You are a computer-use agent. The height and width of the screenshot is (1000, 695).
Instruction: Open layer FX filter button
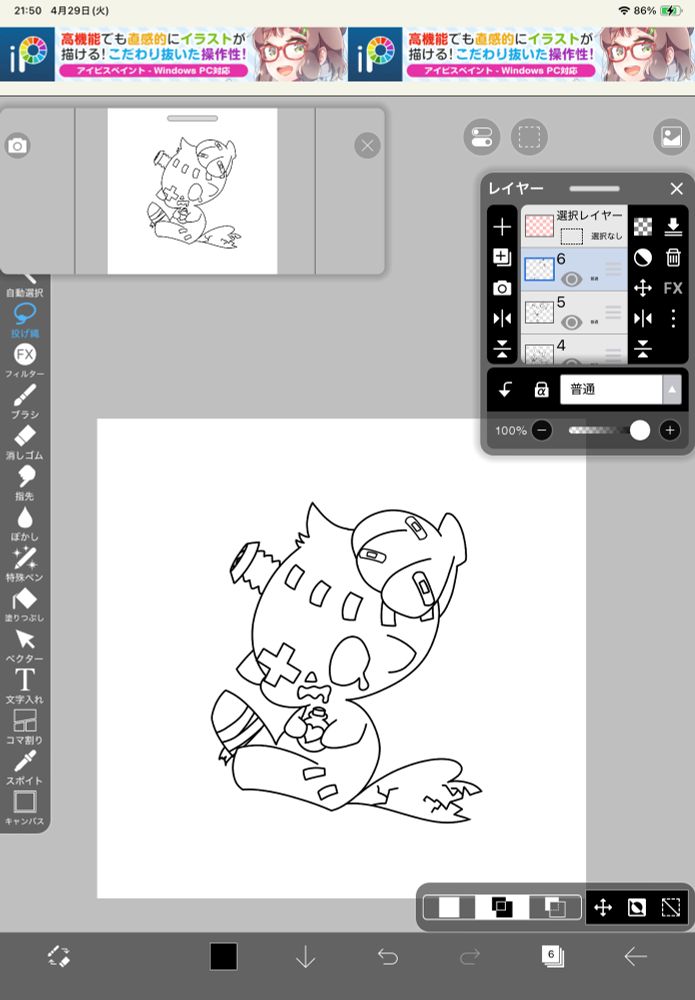(x=673, y=288)
